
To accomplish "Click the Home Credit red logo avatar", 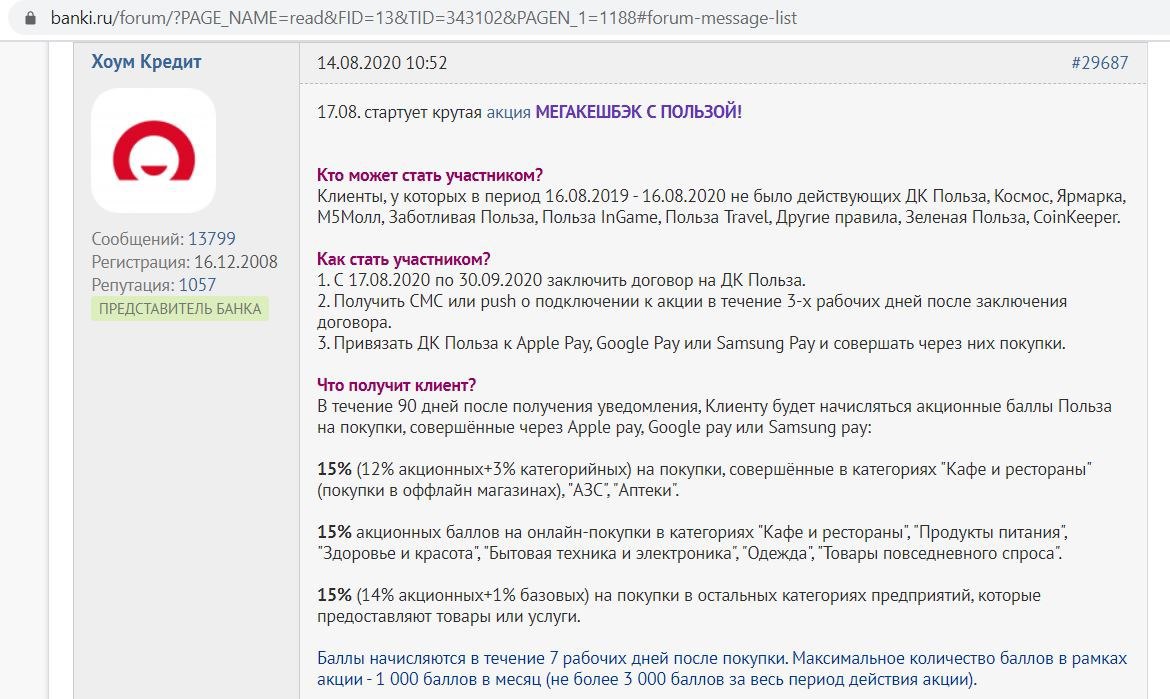I will pos(154,151).
